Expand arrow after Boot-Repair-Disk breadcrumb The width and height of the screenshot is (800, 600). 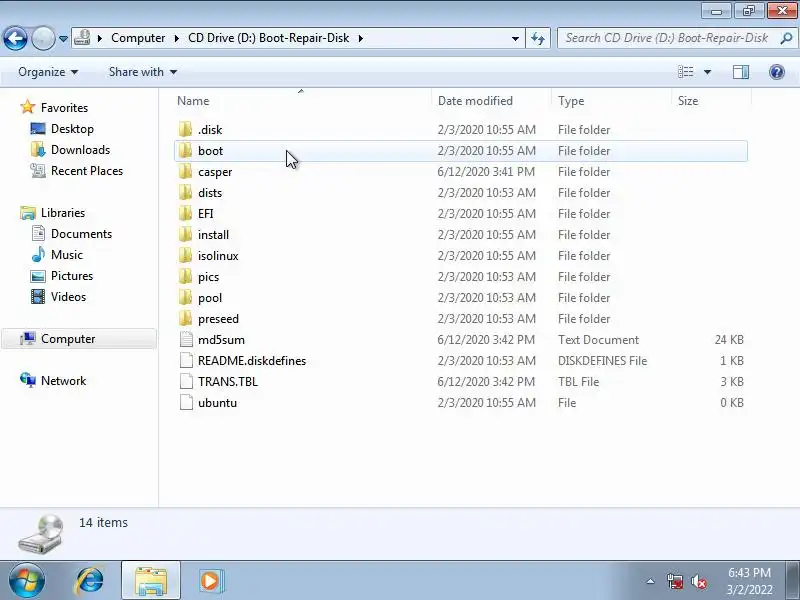tap(360, 38)
